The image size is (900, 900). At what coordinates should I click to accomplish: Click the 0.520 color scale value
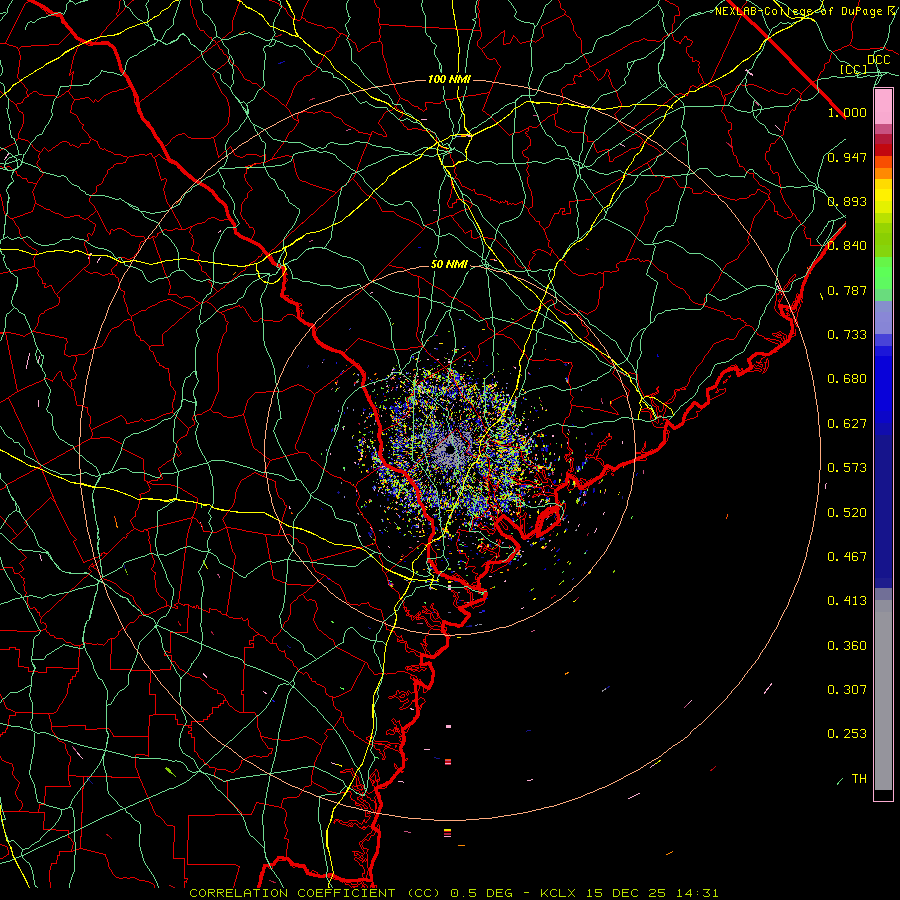click(847, 513)
